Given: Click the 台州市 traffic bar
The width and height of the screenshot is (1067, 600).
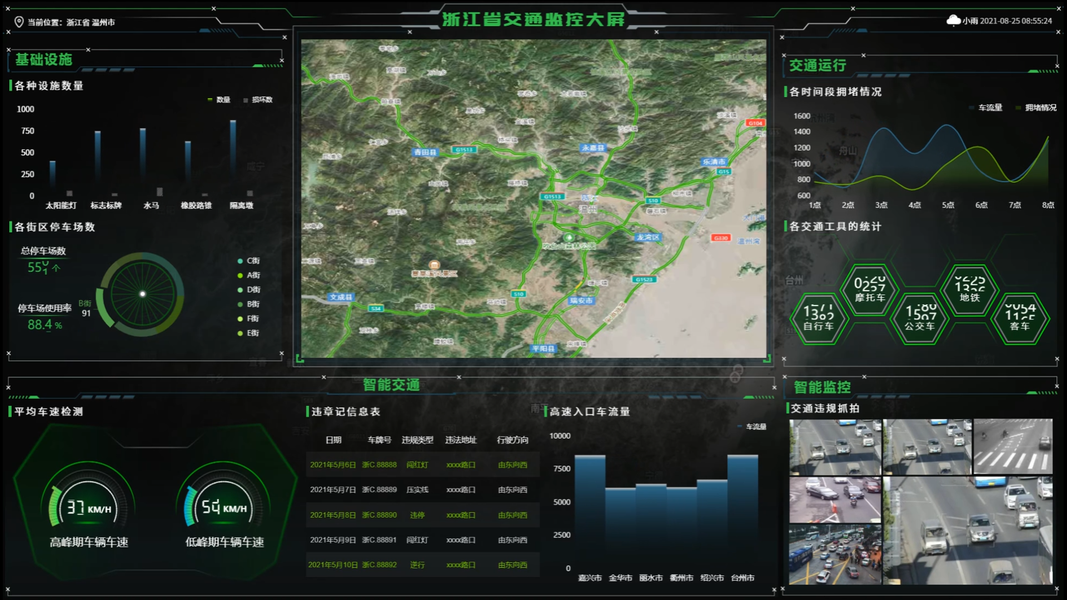Looking at the screenshot, I should (x=742, y=512).
